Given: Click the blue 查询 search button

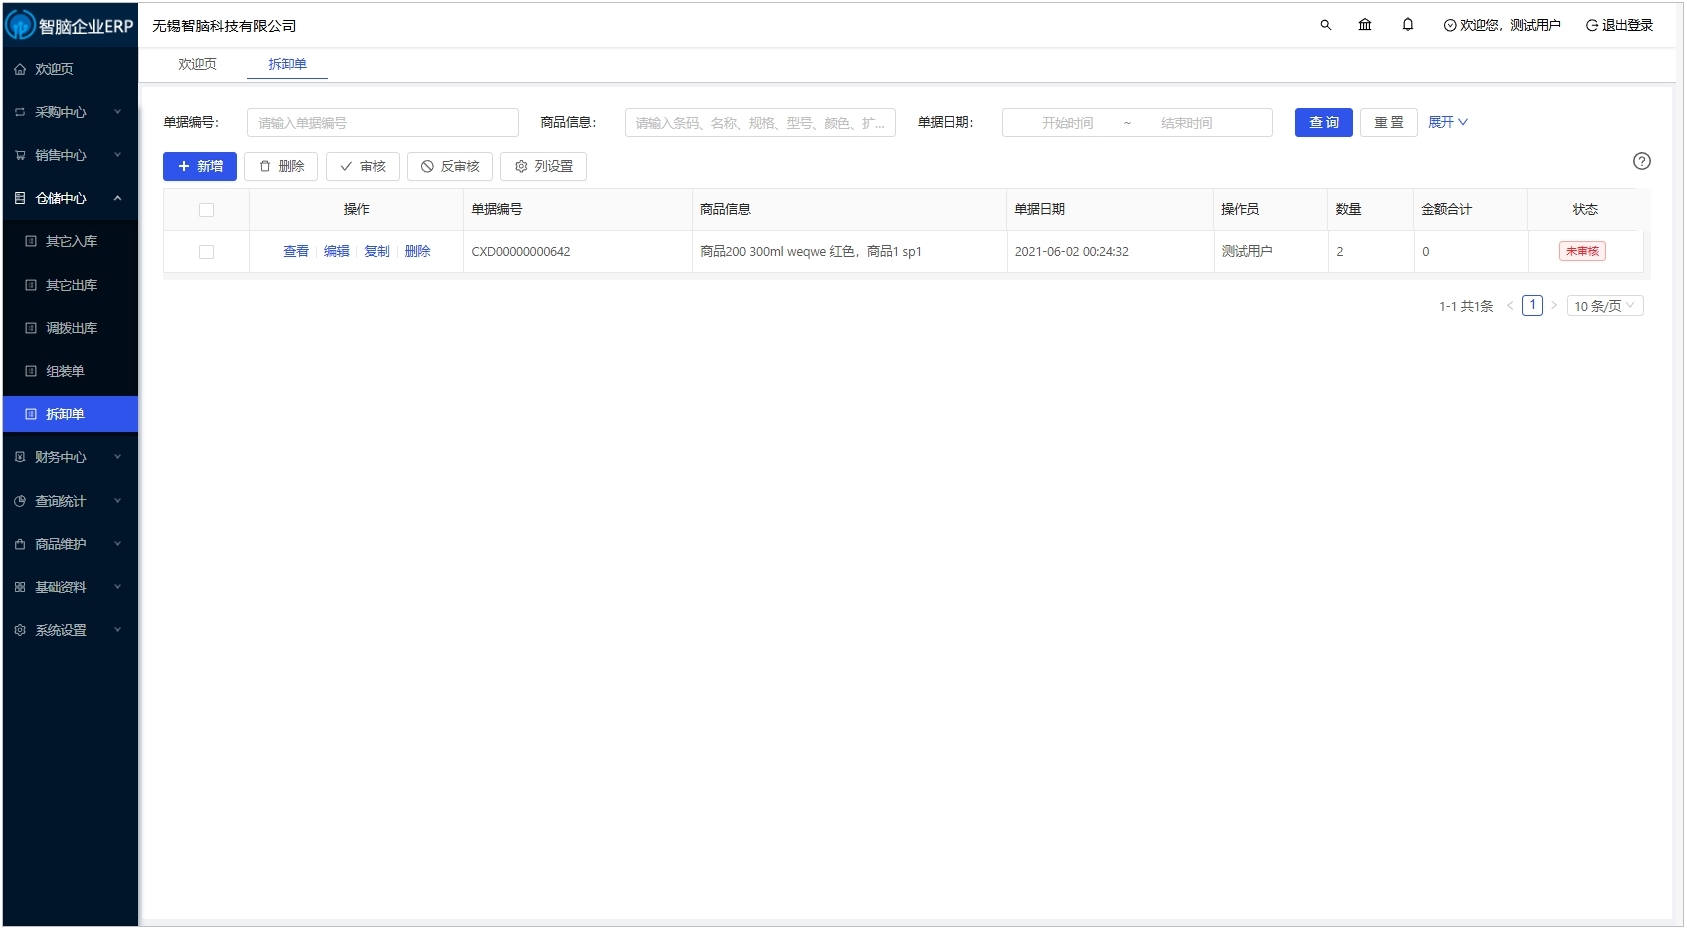Looking at the screenshot, I should [x=1323, y=122].
